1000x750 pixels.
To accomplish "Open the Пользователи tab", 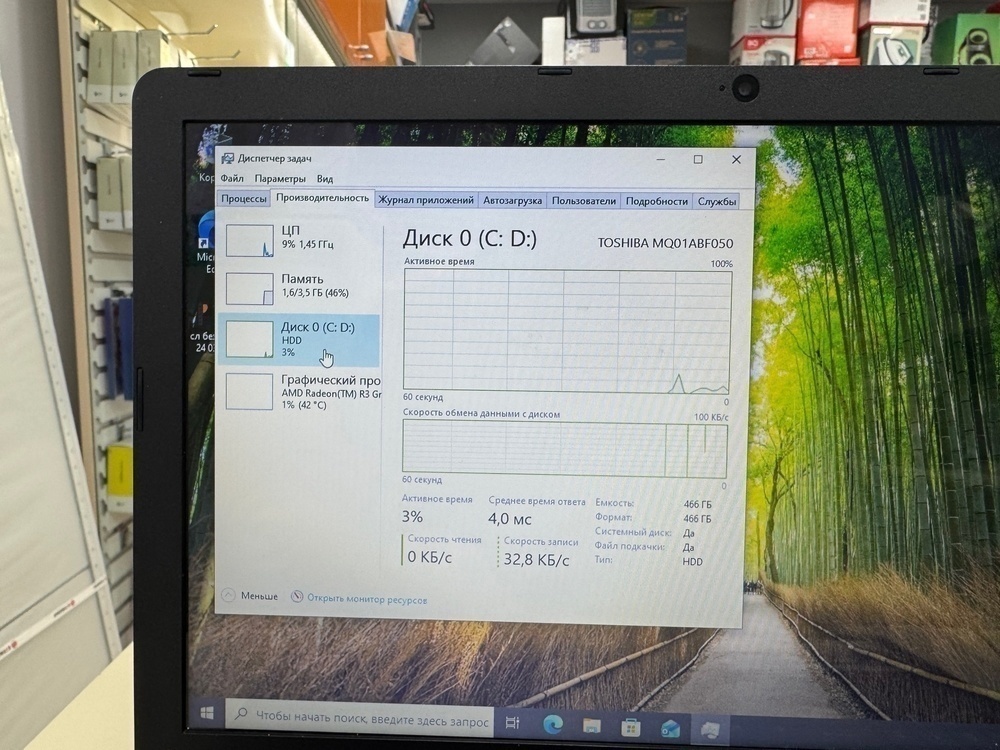I will [584, 200].
